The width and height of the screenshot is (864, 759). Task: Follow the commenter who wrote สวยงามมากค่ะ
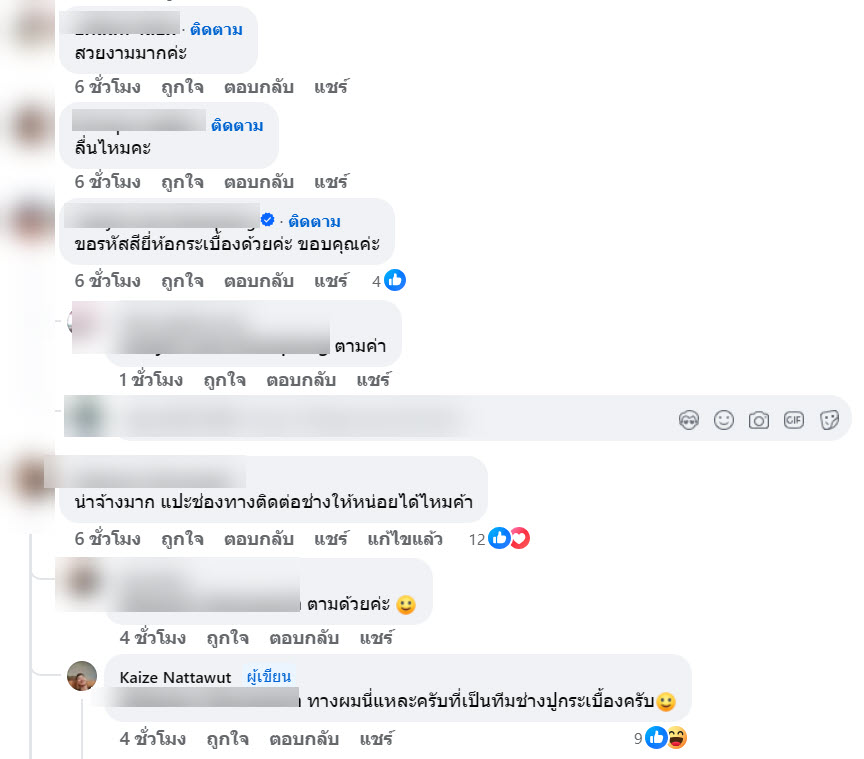(x=216, y=29)
